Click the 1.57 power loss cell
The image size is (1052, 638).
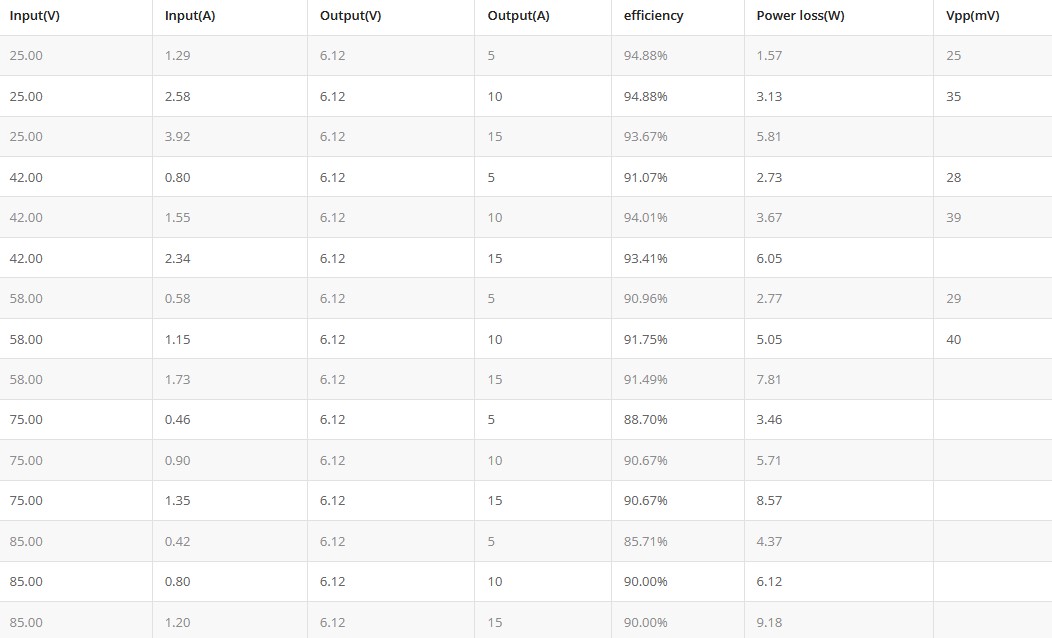(x=769, y=56)
